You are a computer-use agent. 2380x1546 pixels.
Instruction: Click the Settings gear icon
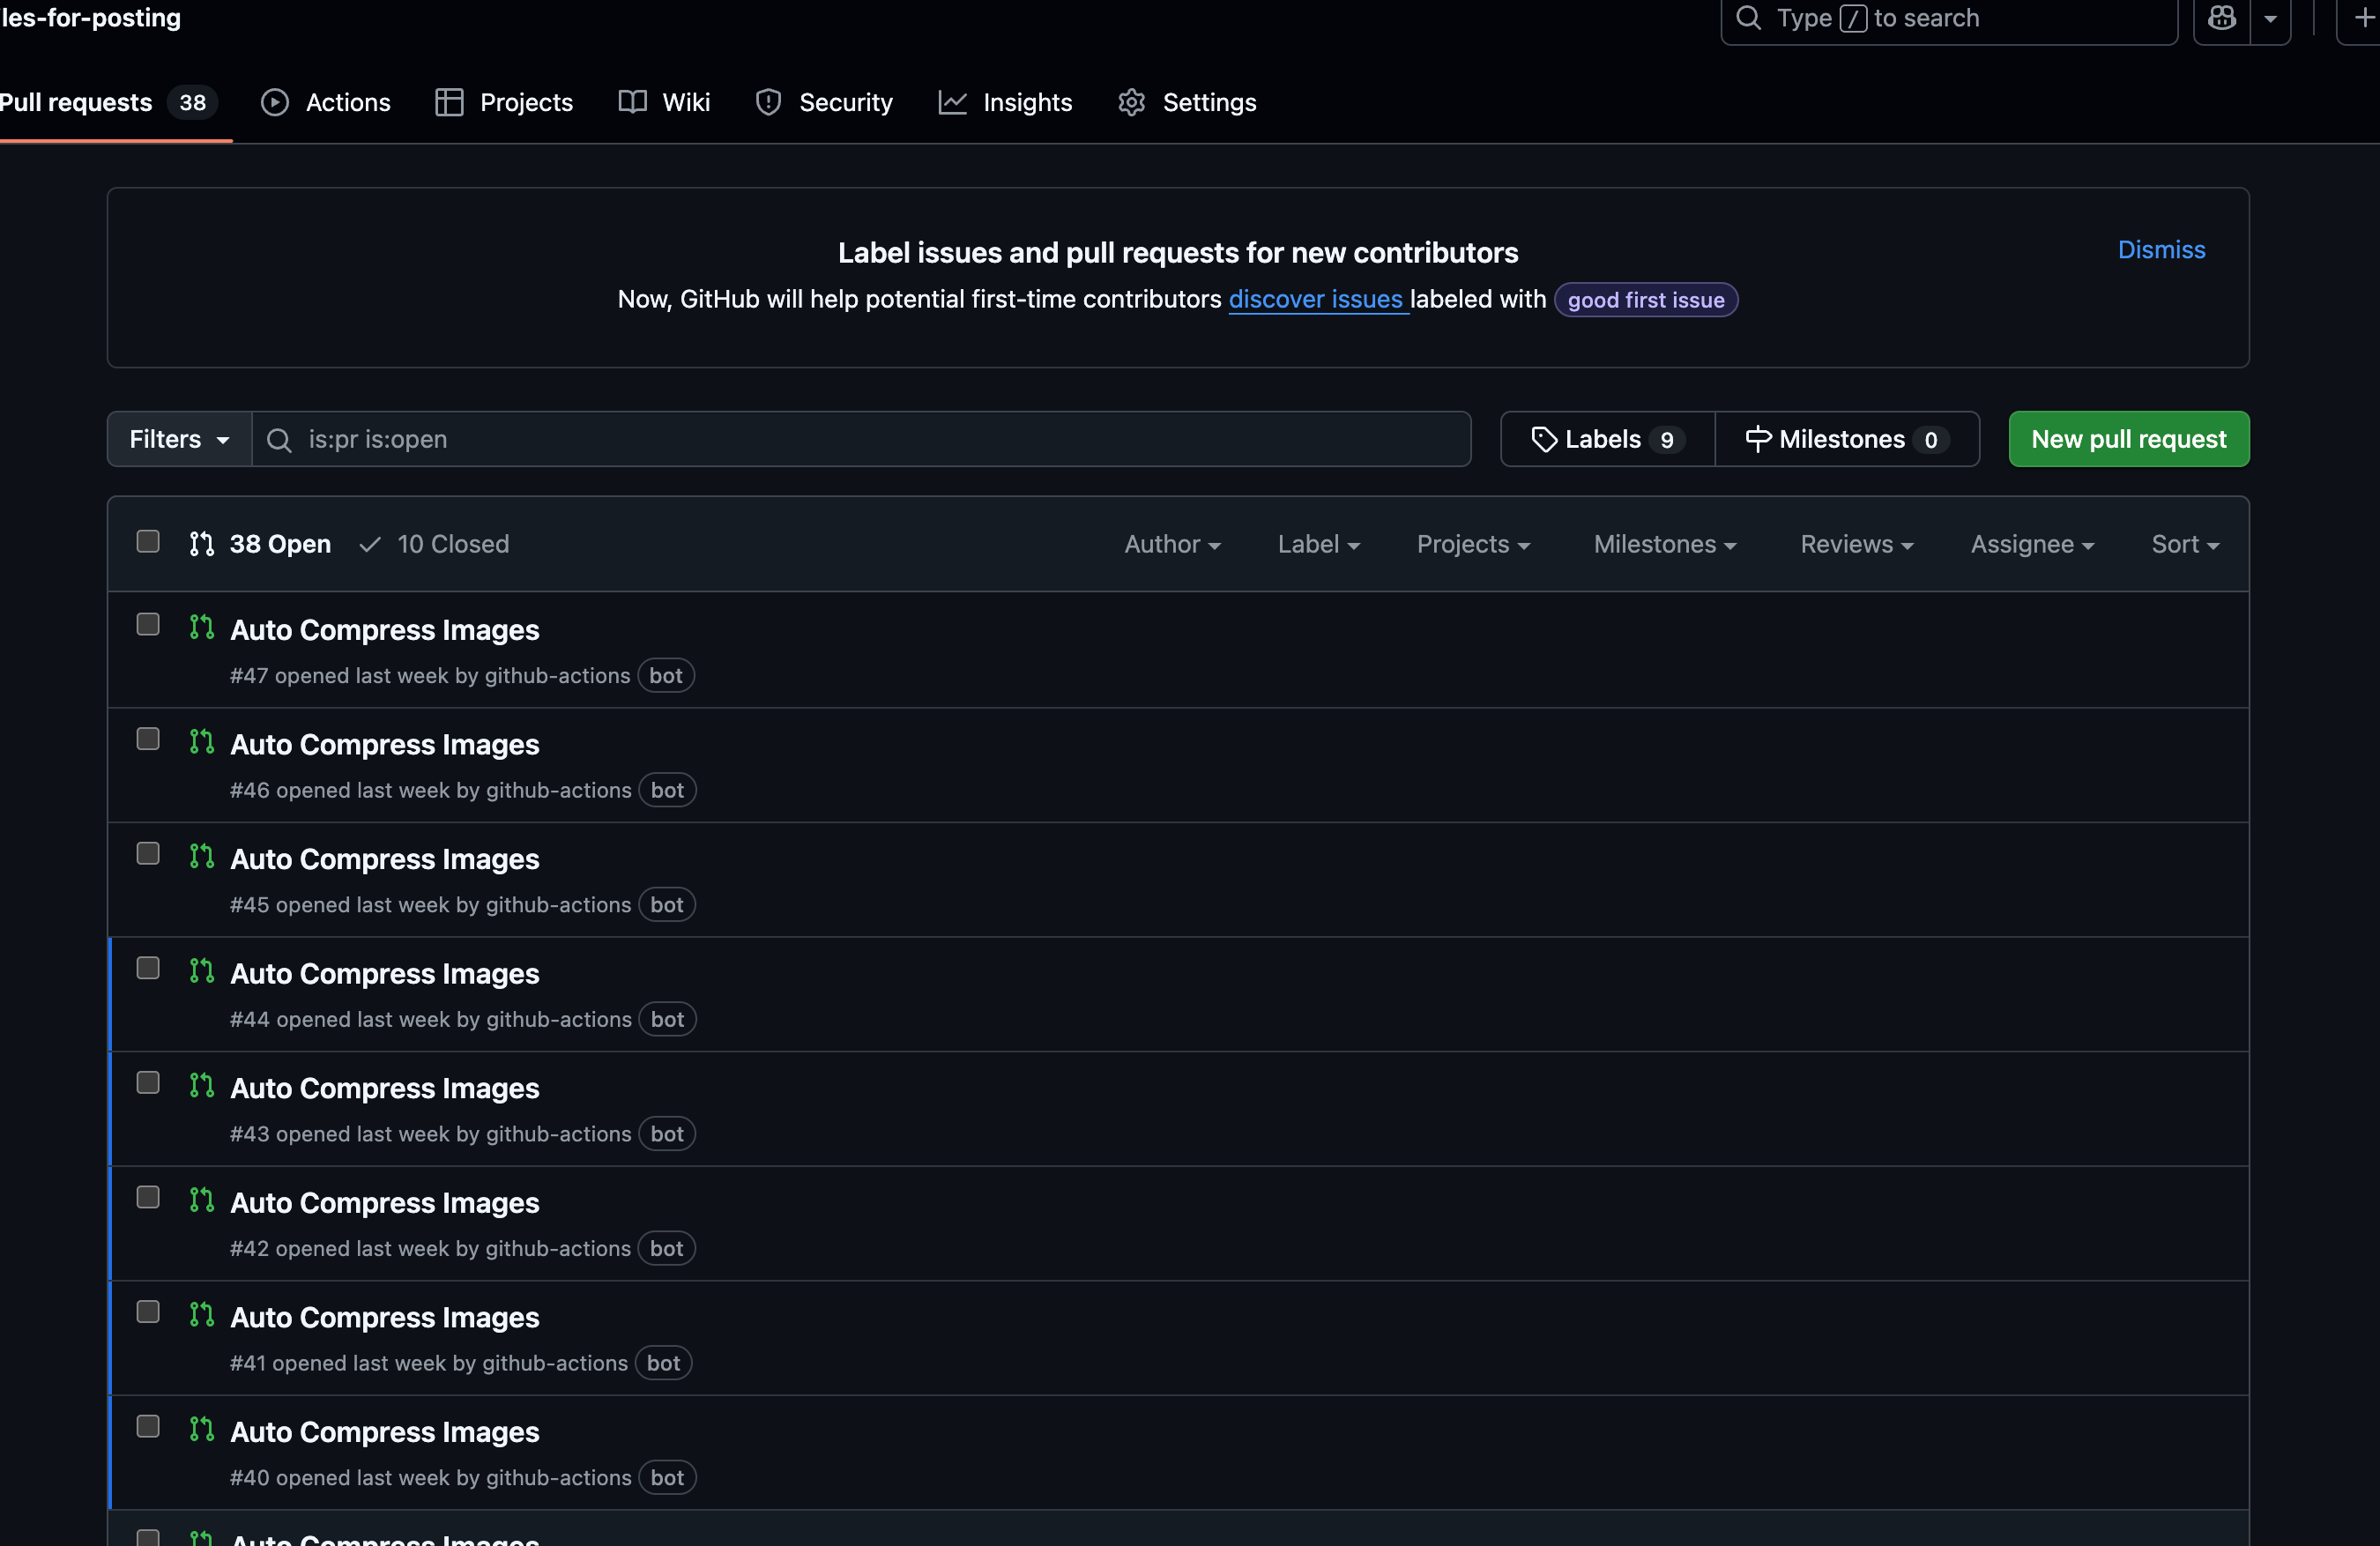point(1131,102)
